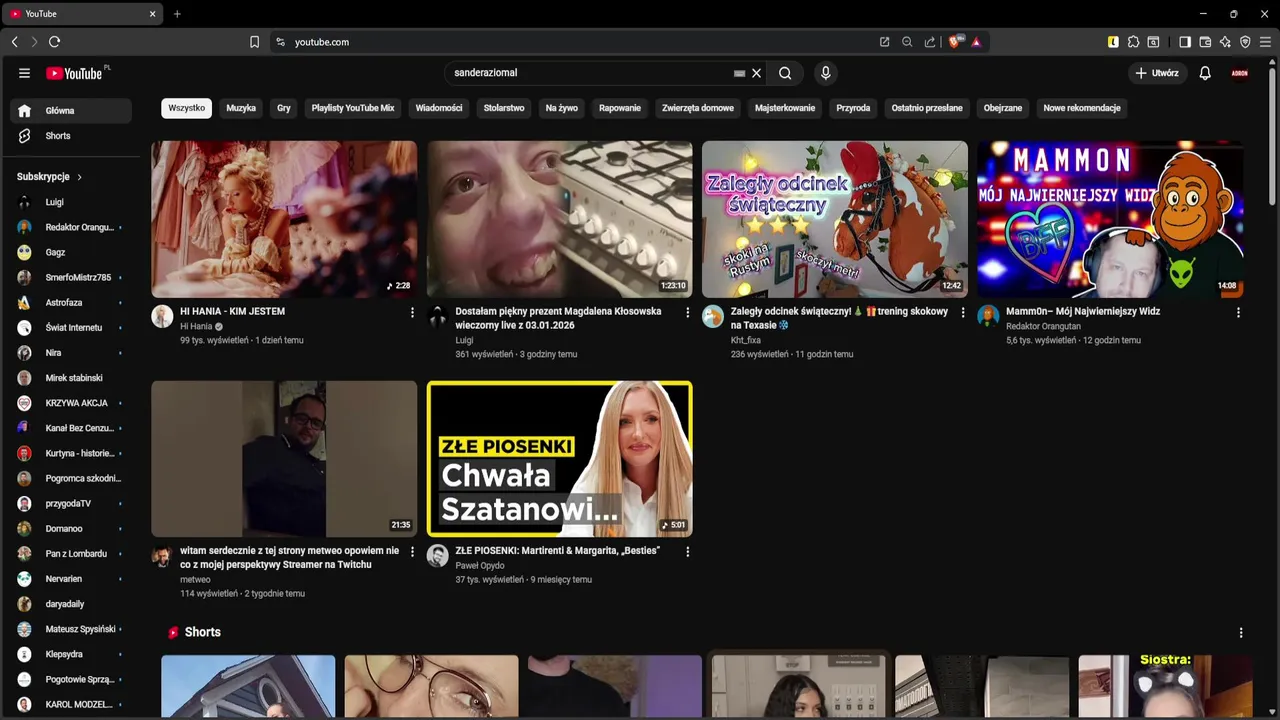Play the Chwała Szatanowi thumbnail
1280x720 pixels.
pos(559,459)
